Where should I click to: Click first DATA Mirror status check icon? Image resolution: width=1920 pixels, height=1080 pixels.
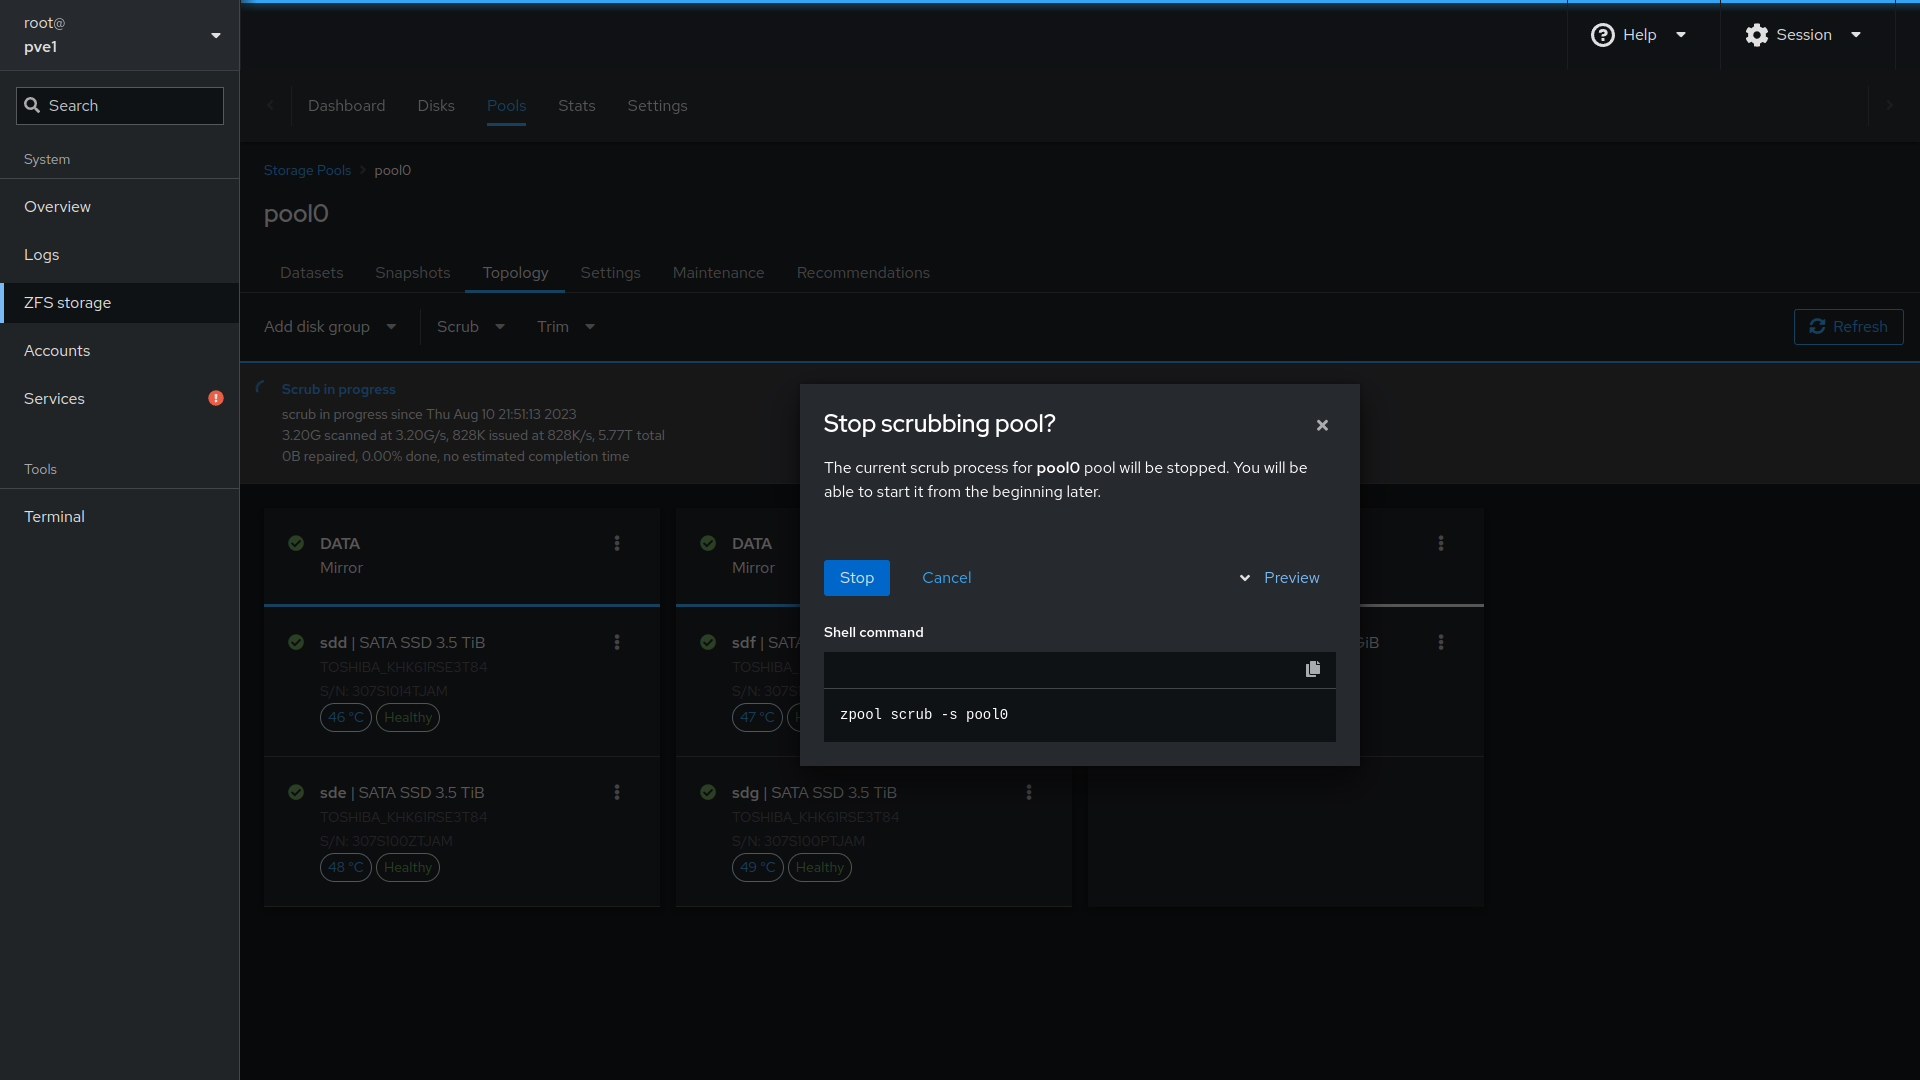pos(296,543)
